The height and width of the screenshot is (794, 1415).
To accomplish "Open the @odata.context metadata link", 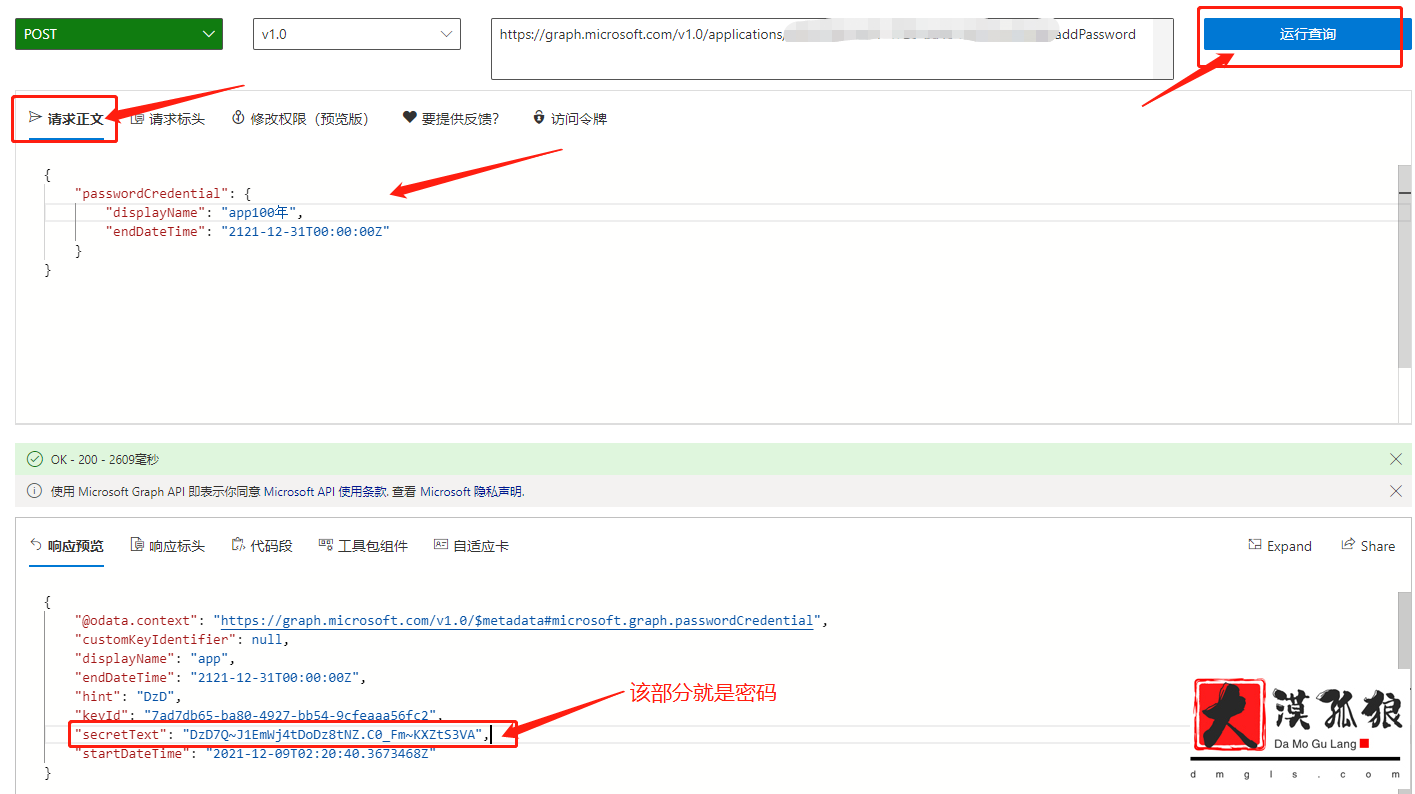I will 517,620.
